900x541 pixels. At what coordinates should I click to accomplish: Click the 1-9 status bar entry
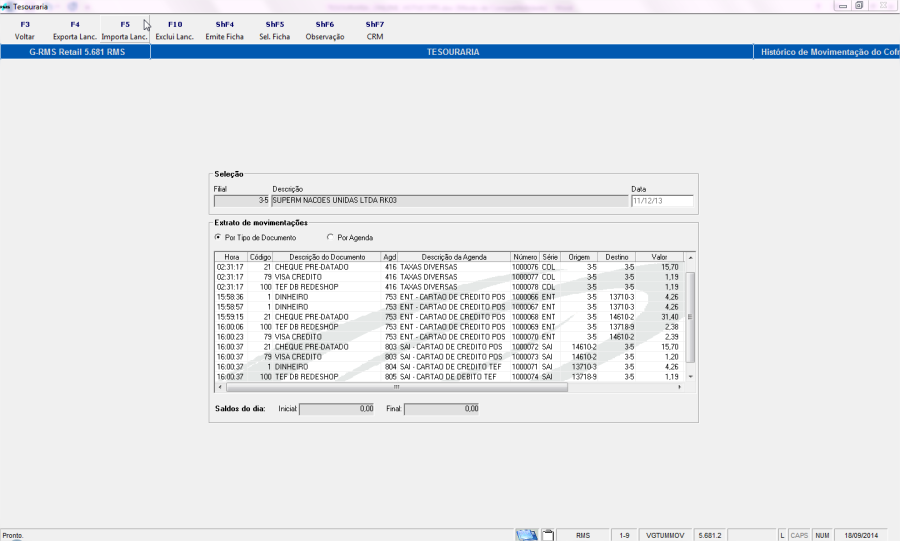[624, 535]
